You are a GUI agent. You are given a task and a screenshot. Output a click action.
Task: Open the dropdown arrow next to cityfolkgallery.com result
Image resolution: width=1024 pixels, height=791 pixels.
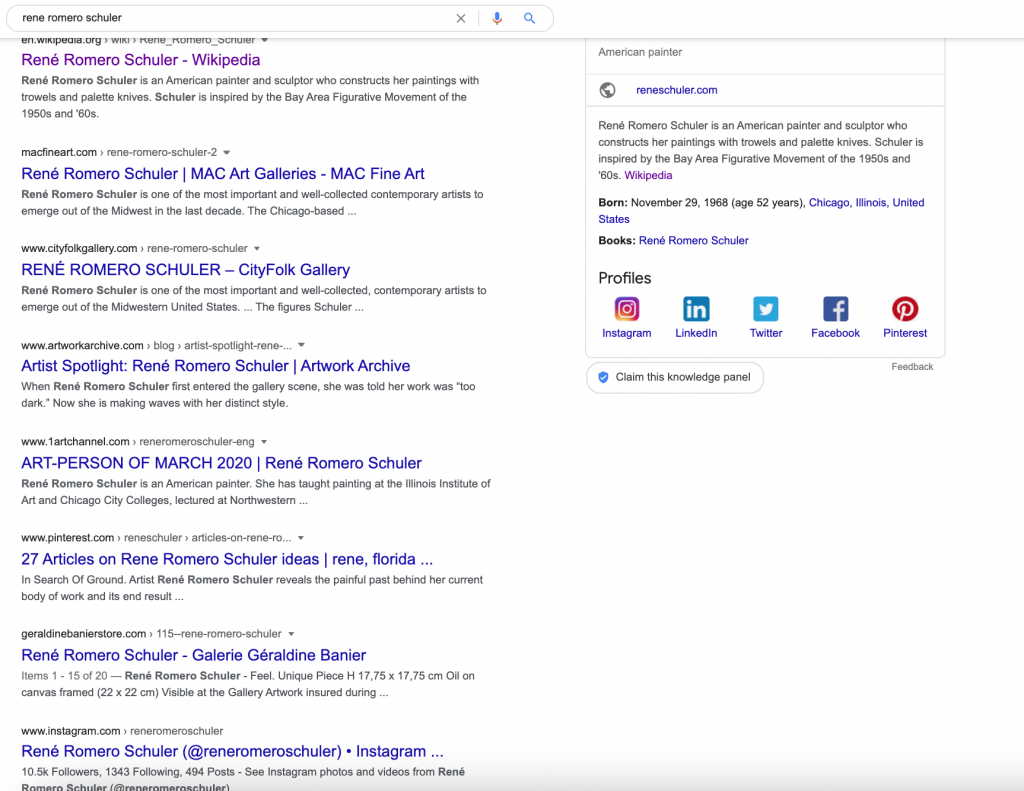pyautogui.click(x=257, y=249)
